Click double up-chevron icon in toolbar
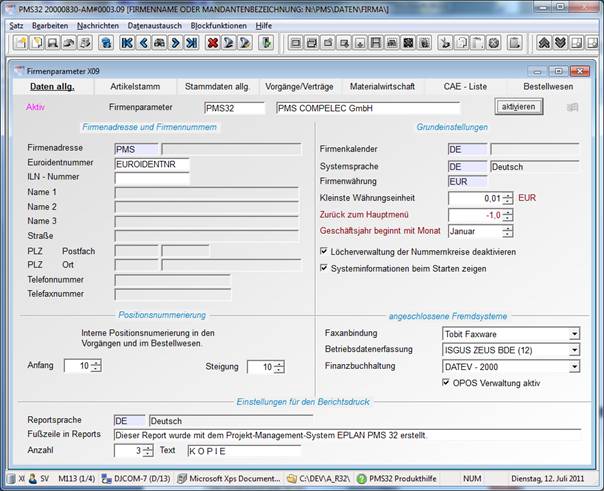The height and width of the screenshot is (491, 604). (x=544, y=43)
